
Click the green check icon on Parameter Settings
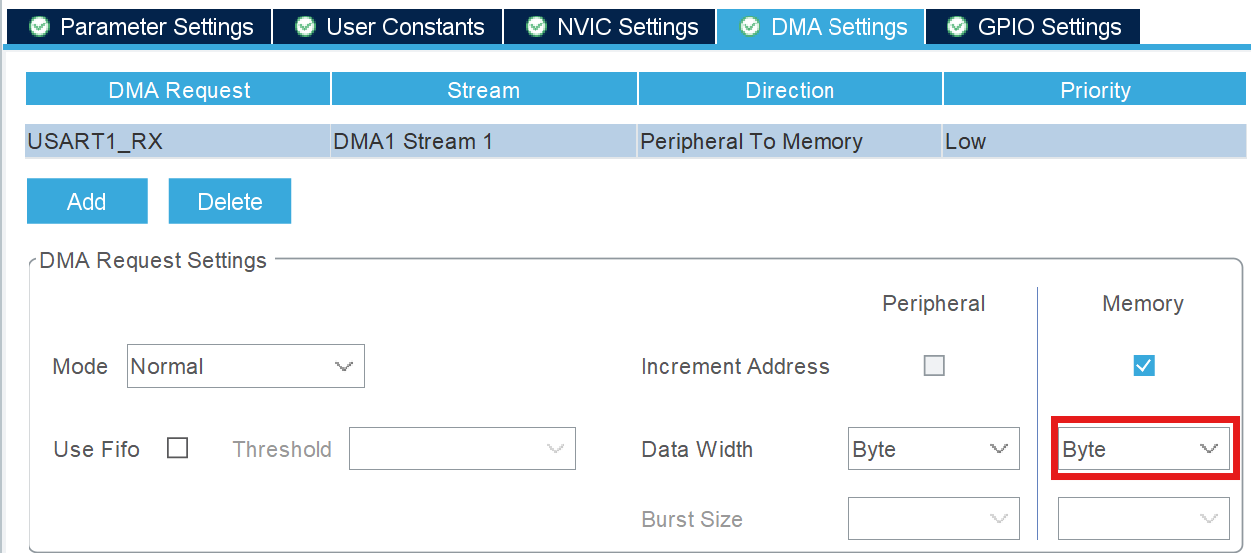pos(40,27)
